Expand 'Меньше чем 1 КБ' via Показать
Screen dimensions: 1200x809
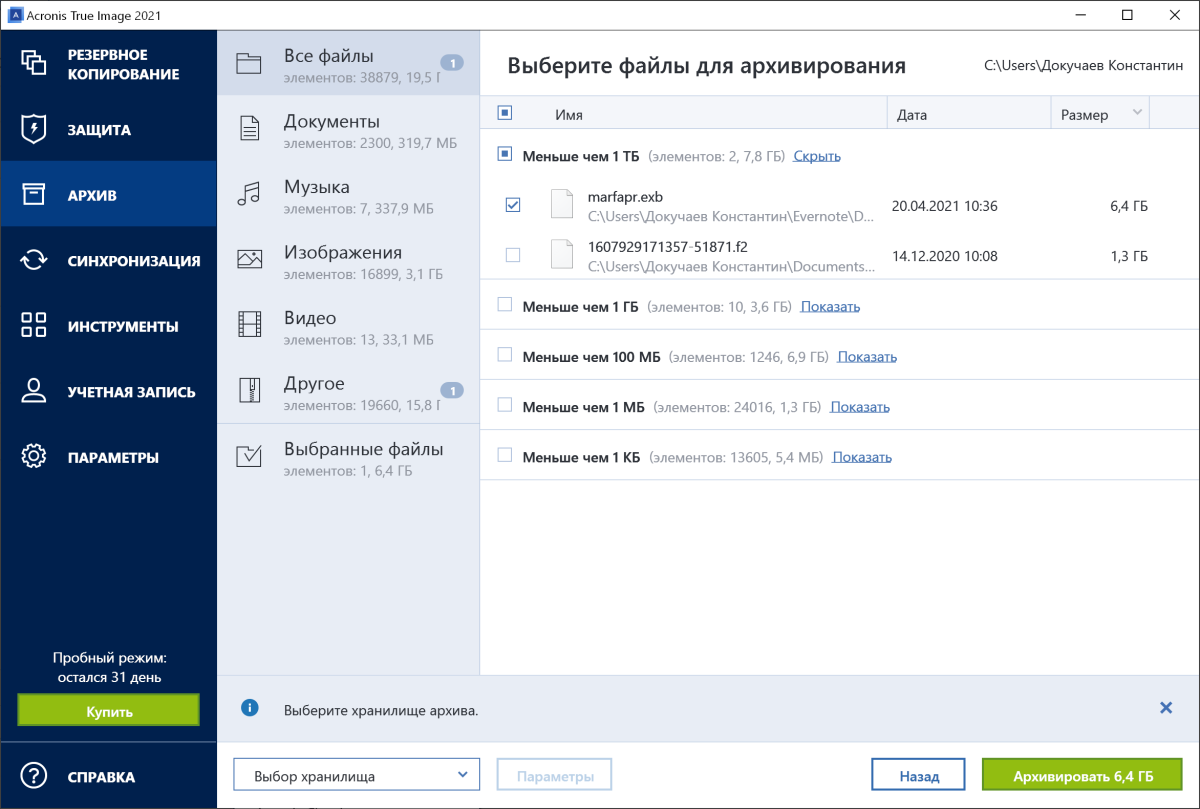862,456
